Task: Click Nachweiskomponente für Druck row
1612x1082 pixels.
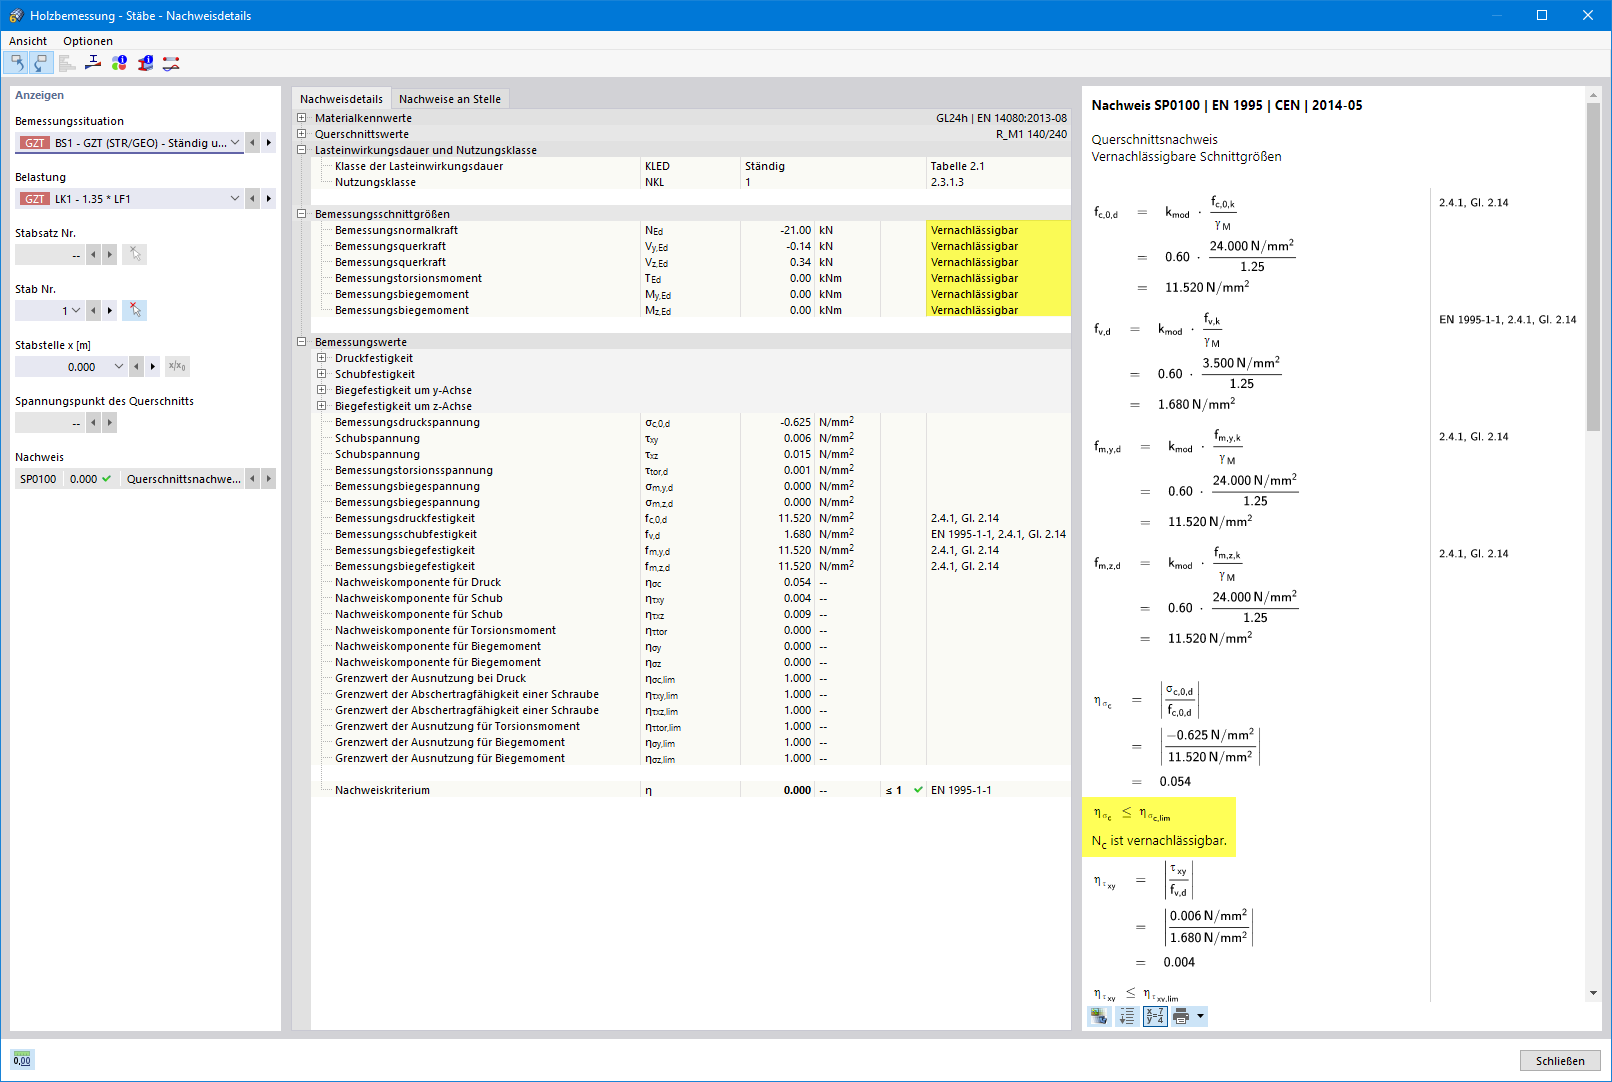Action: point(692,582)
